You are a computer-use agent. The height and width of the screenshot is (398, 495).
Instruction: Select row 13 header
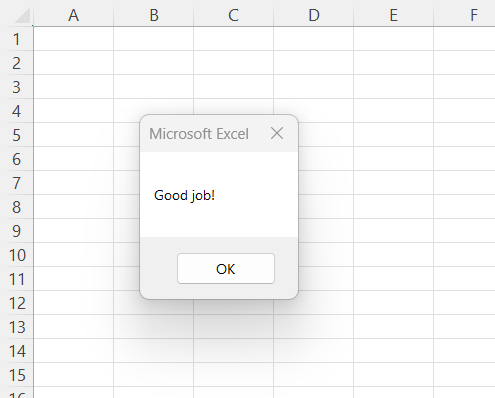point(17,327)
